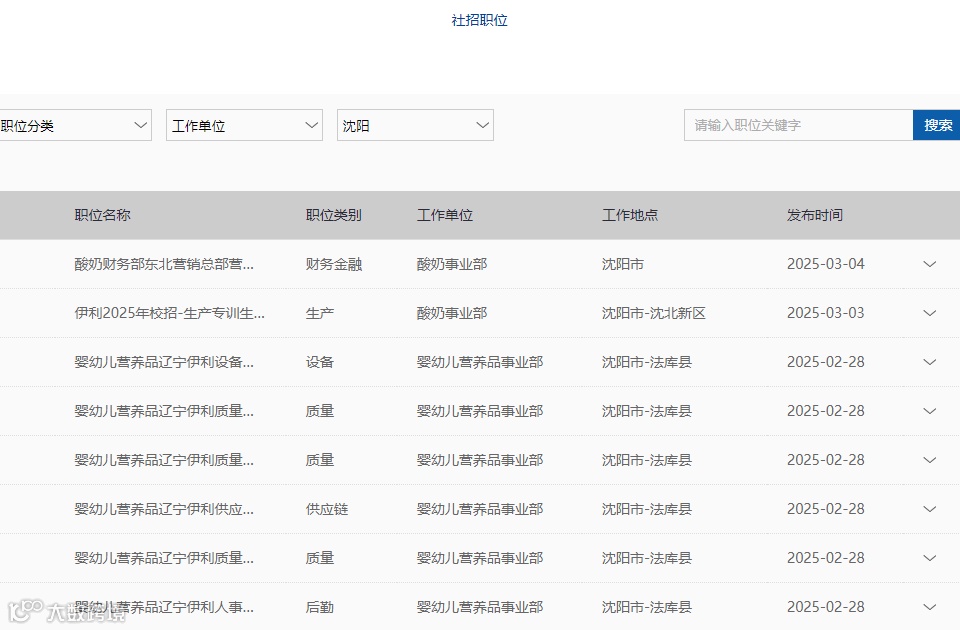960x630 pixels.
Task: Click the 工作单位 column header in table
Action: click(x=444, y=215)
